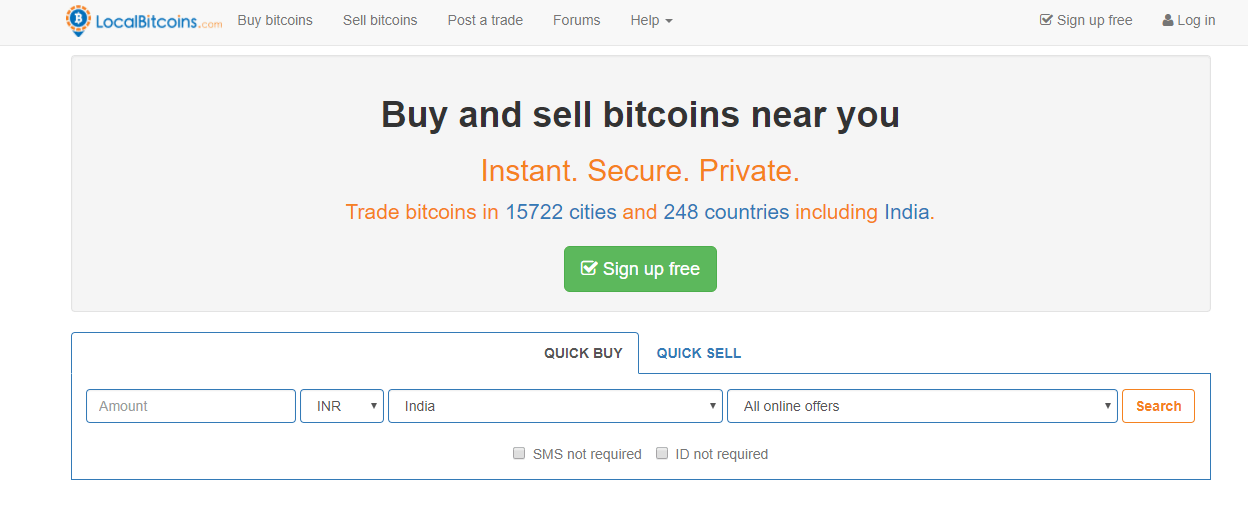Enable the SMS not required checkbox
Screen dimensions: 1248x516
(x=519, y=453)
